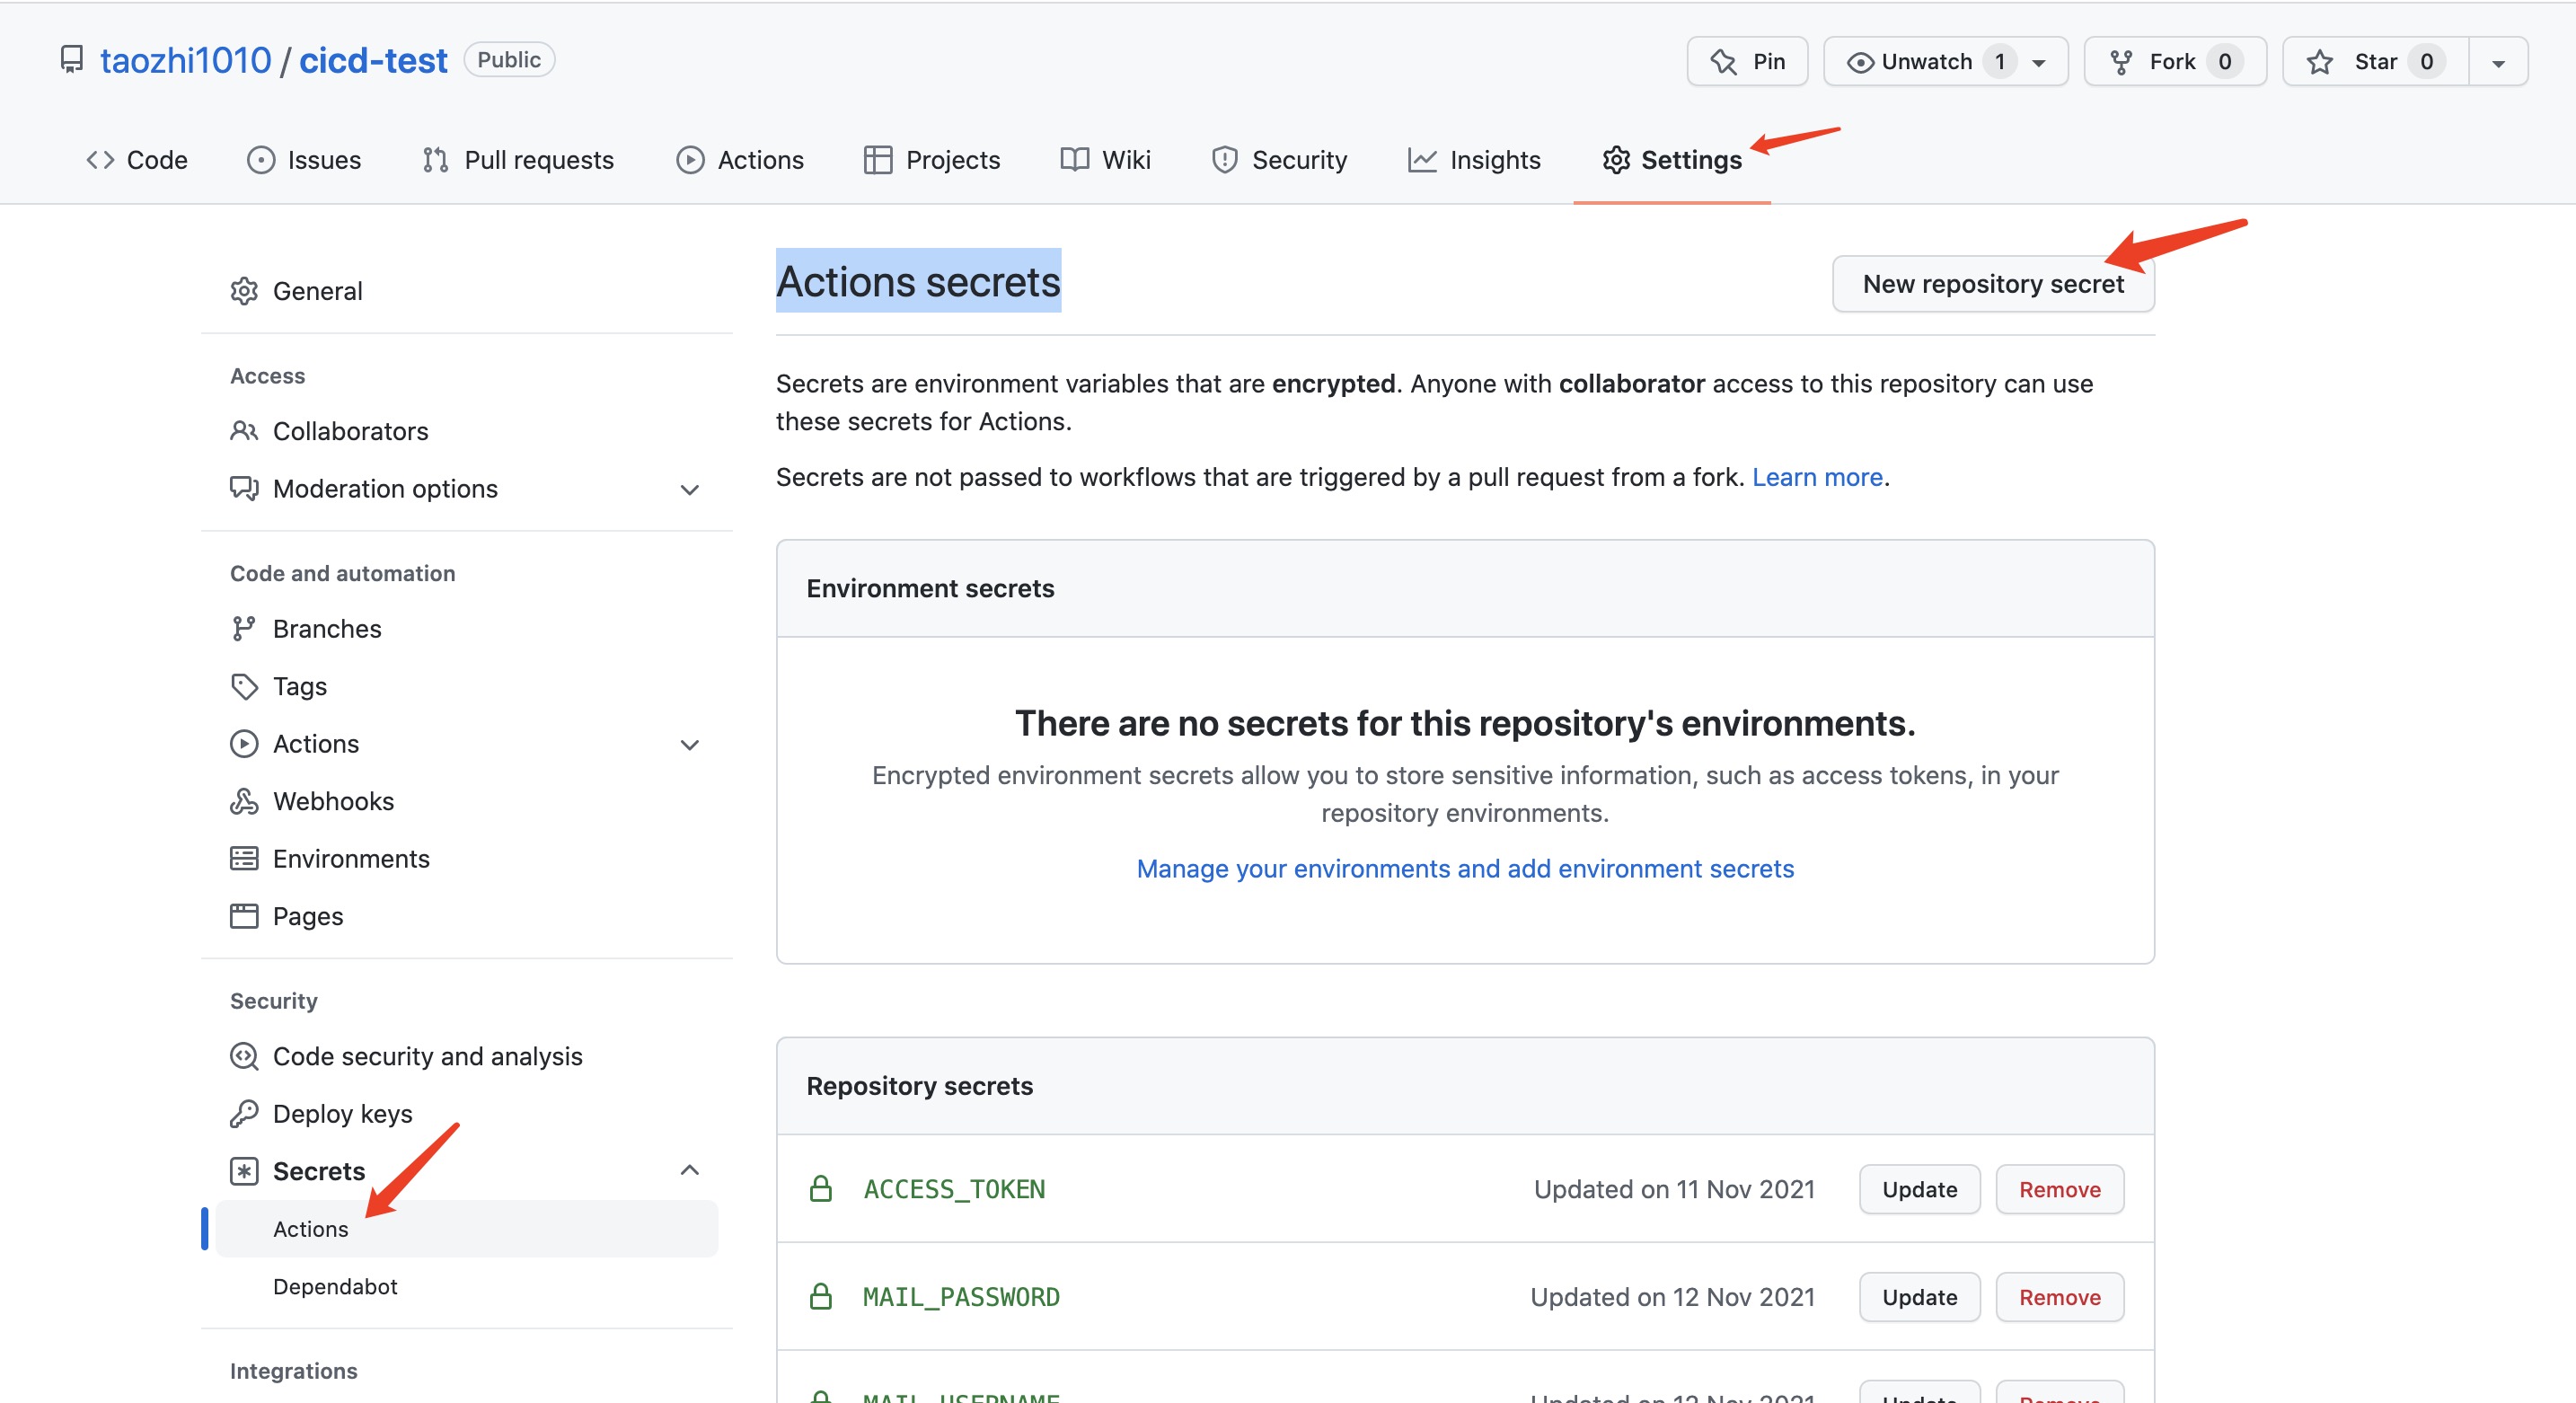Click the repository icon beside taozhi1010

pyautogui.click(x=71, y=60)
